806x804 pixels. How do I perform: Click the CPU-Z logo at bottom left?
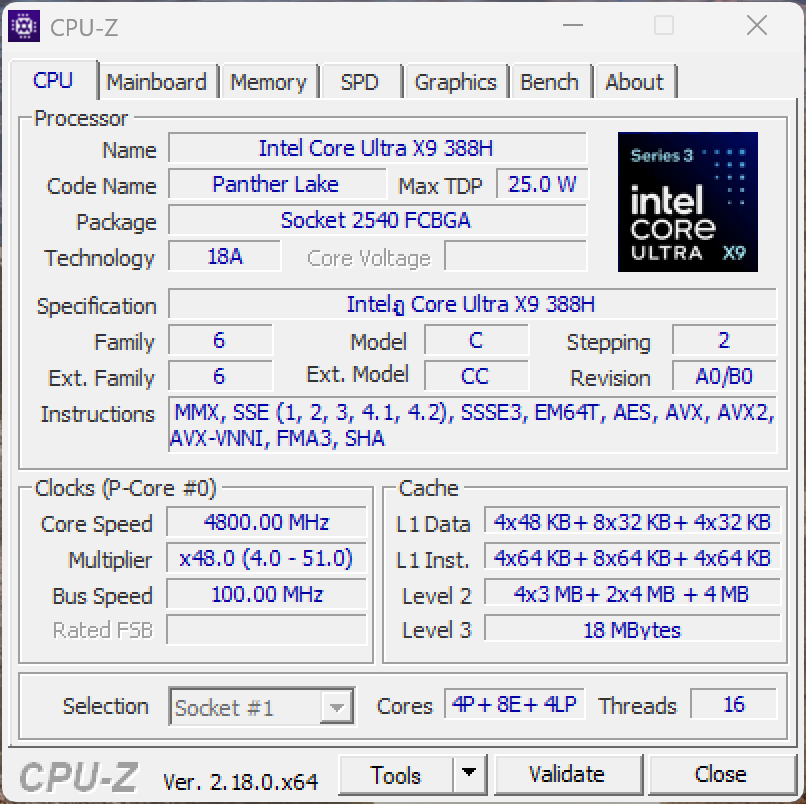pyautogui.click(x=78, y=777)
